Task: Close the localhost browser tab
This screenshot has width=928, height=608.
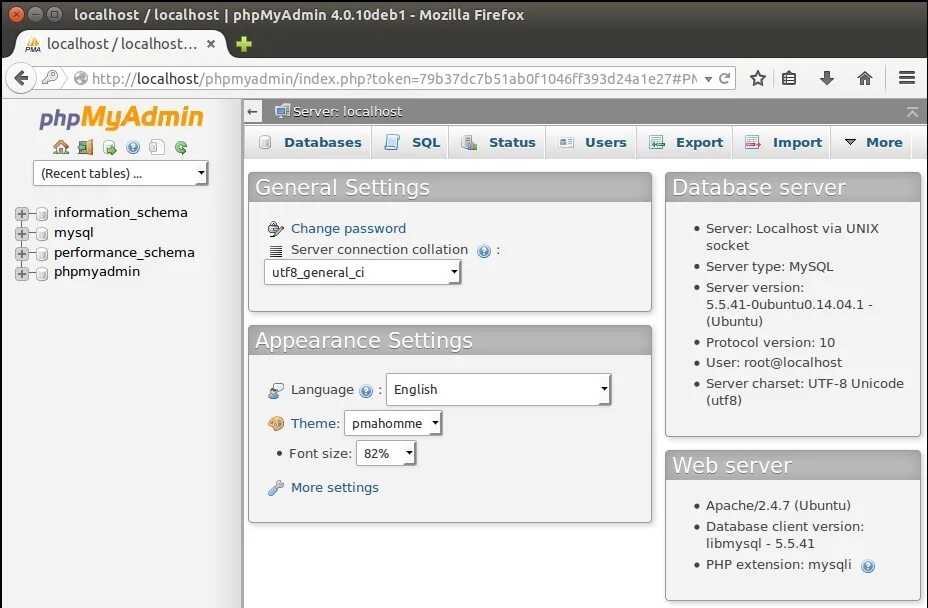Action: [211, 44]
